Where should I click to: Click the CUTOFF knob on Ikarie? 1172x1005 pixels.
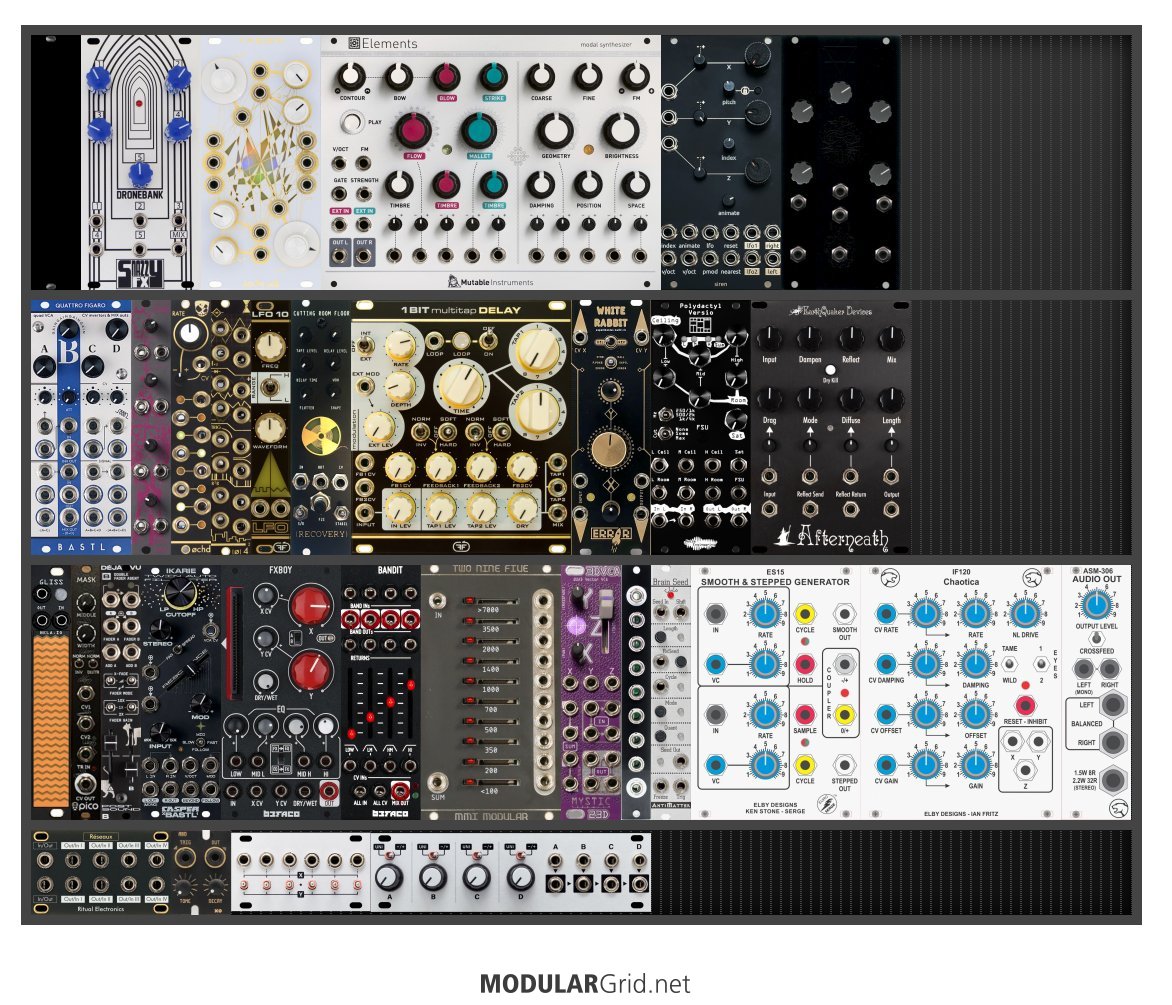180,594
